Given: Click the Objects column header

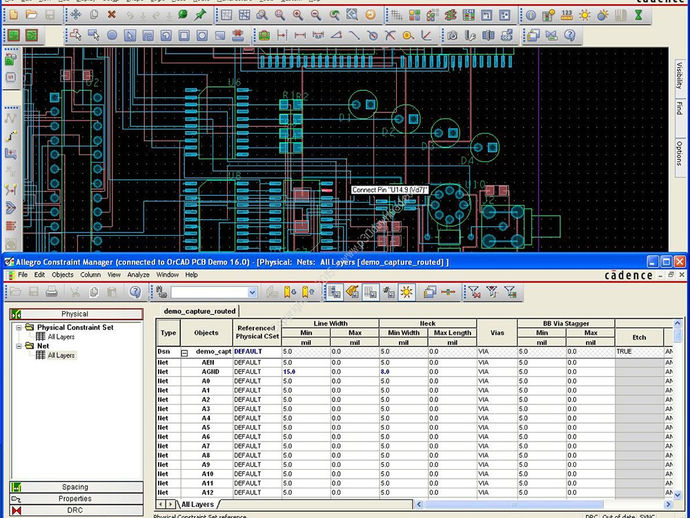Looking at the screenshot, I should [x=206, y=333].
